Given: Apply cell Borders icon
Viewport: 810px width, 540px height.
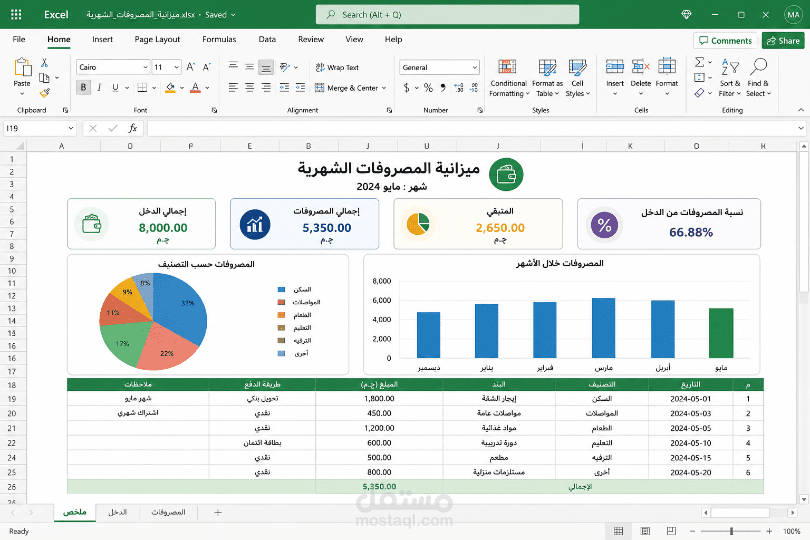Looking at the screenshot, I should tap(142, 88).
